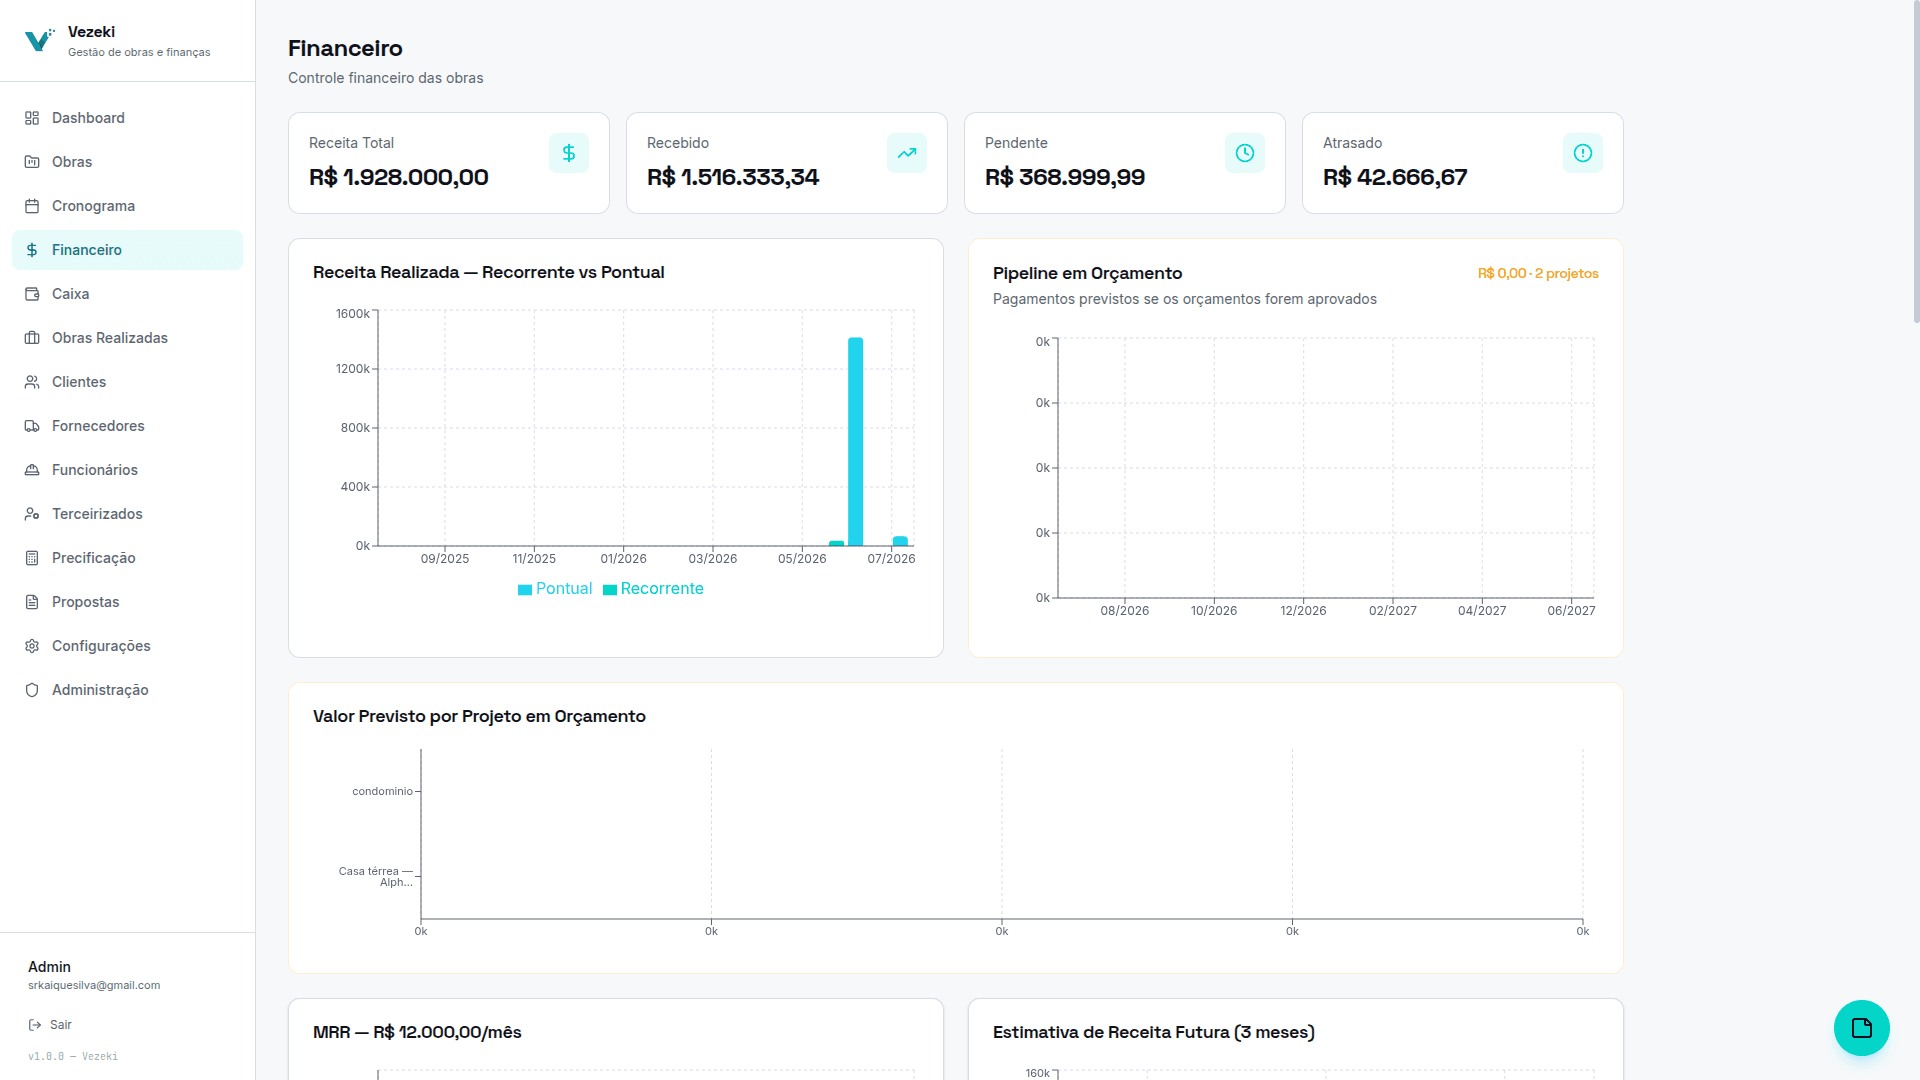Toggle the Recorrente legend entry
Viewport: 1920px width, 1080px height.
tap(653, 589)
